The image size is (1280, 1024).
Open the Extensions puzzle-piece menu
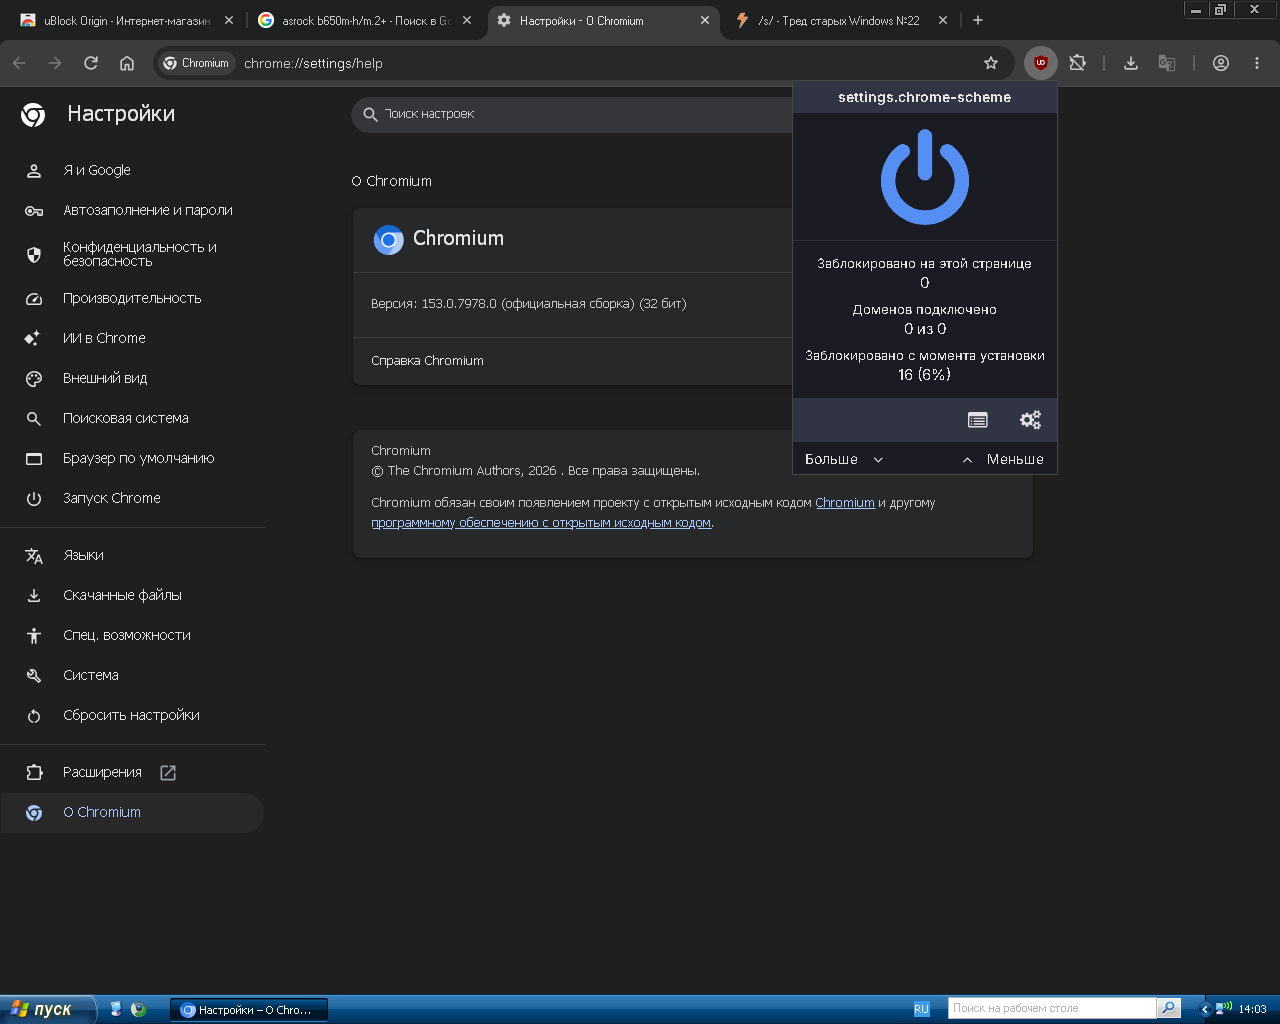(x=1077, y=63)
